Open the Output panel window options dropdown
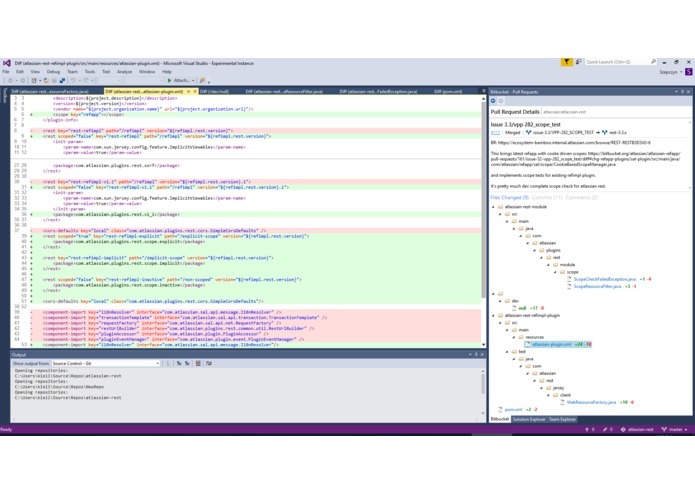 pyautogui.click(x=470, y=354)
